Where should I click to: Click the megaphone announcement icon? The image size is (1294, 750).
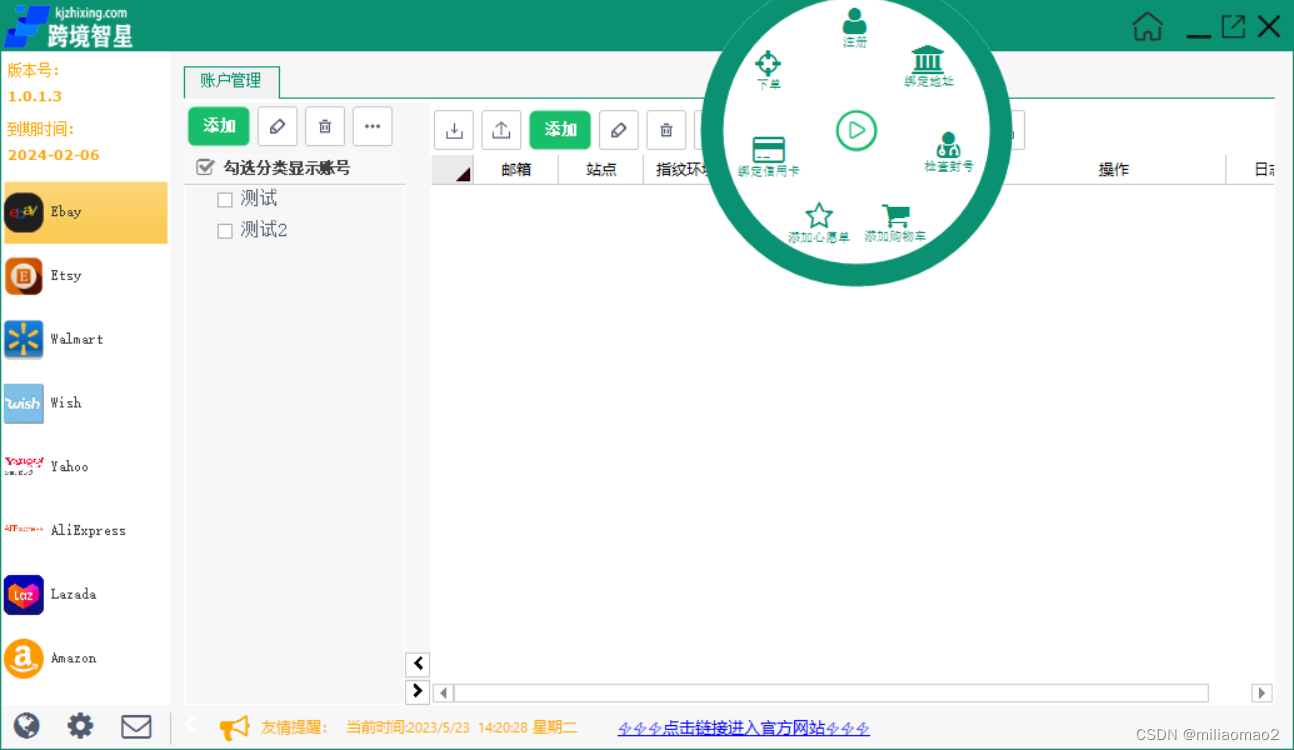tap(234, 727)
